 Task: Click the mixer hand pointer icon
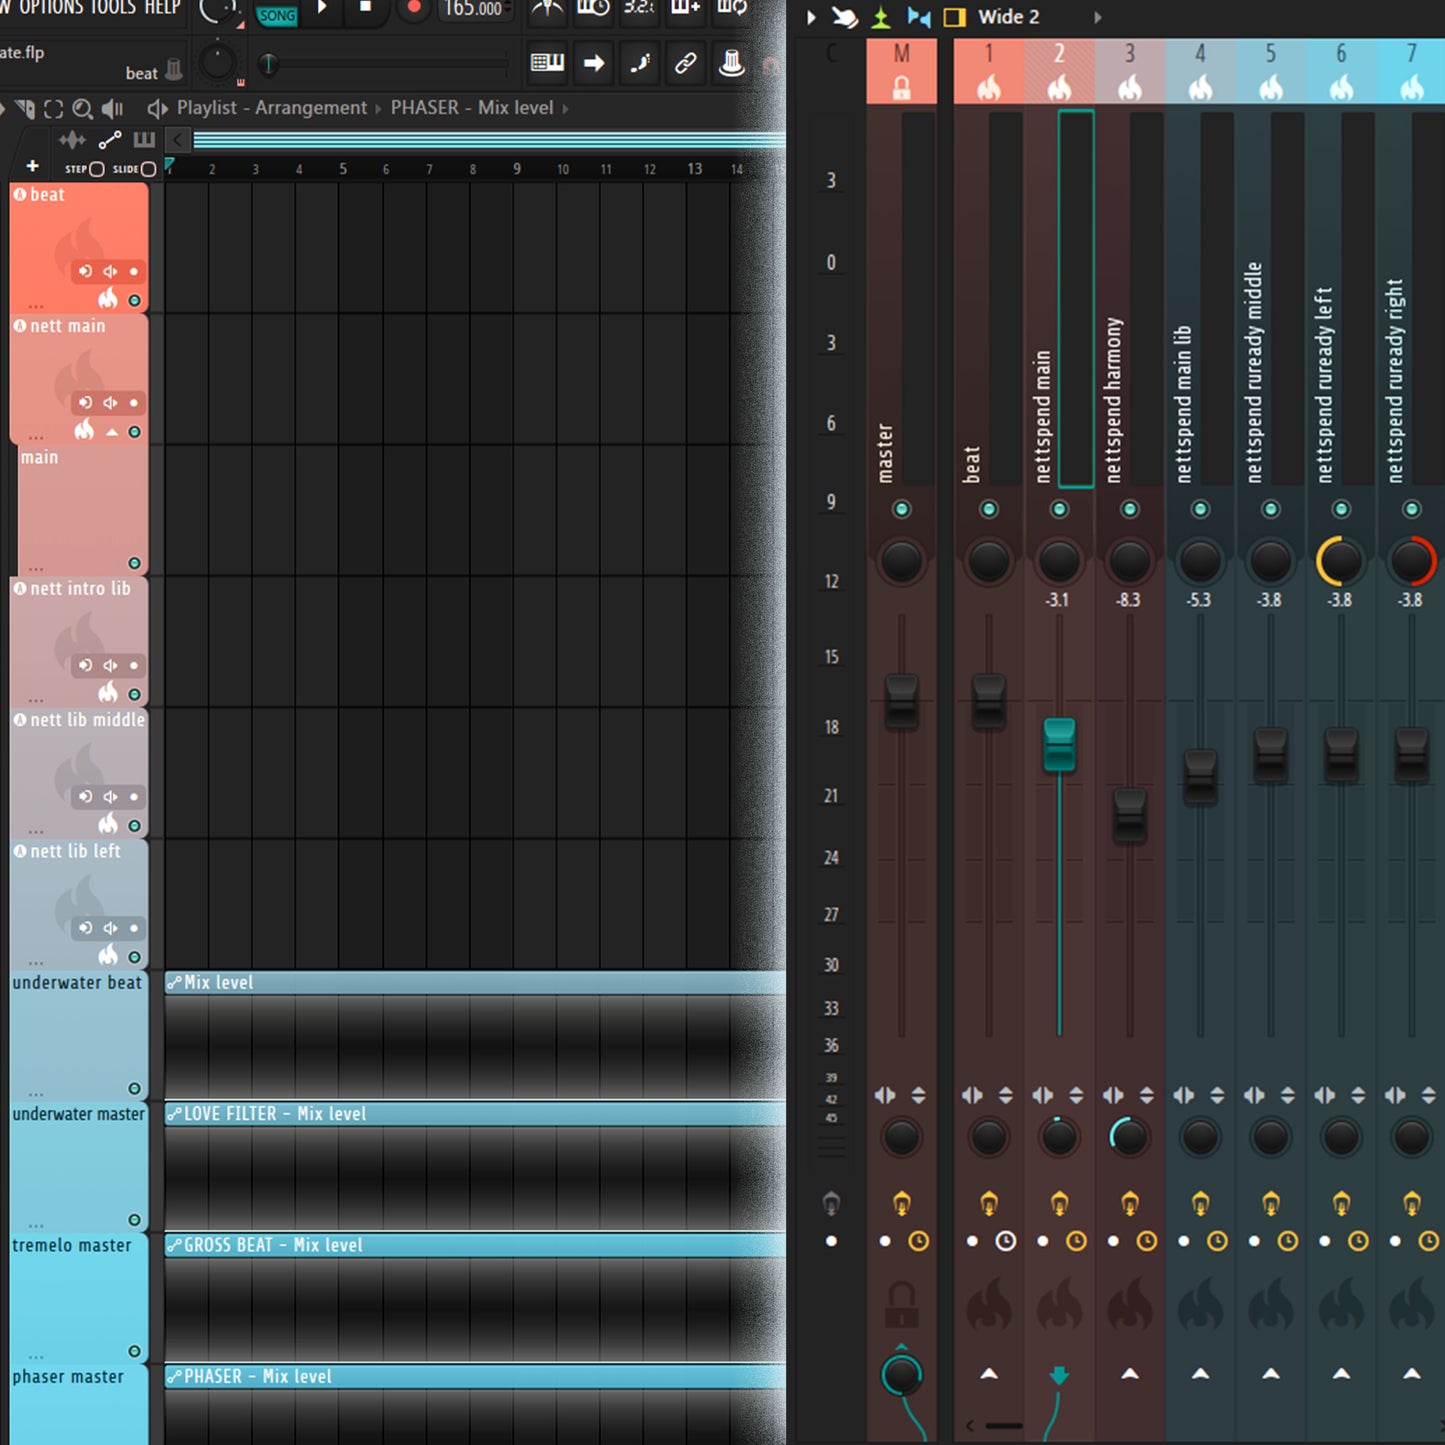pos(845,17)
